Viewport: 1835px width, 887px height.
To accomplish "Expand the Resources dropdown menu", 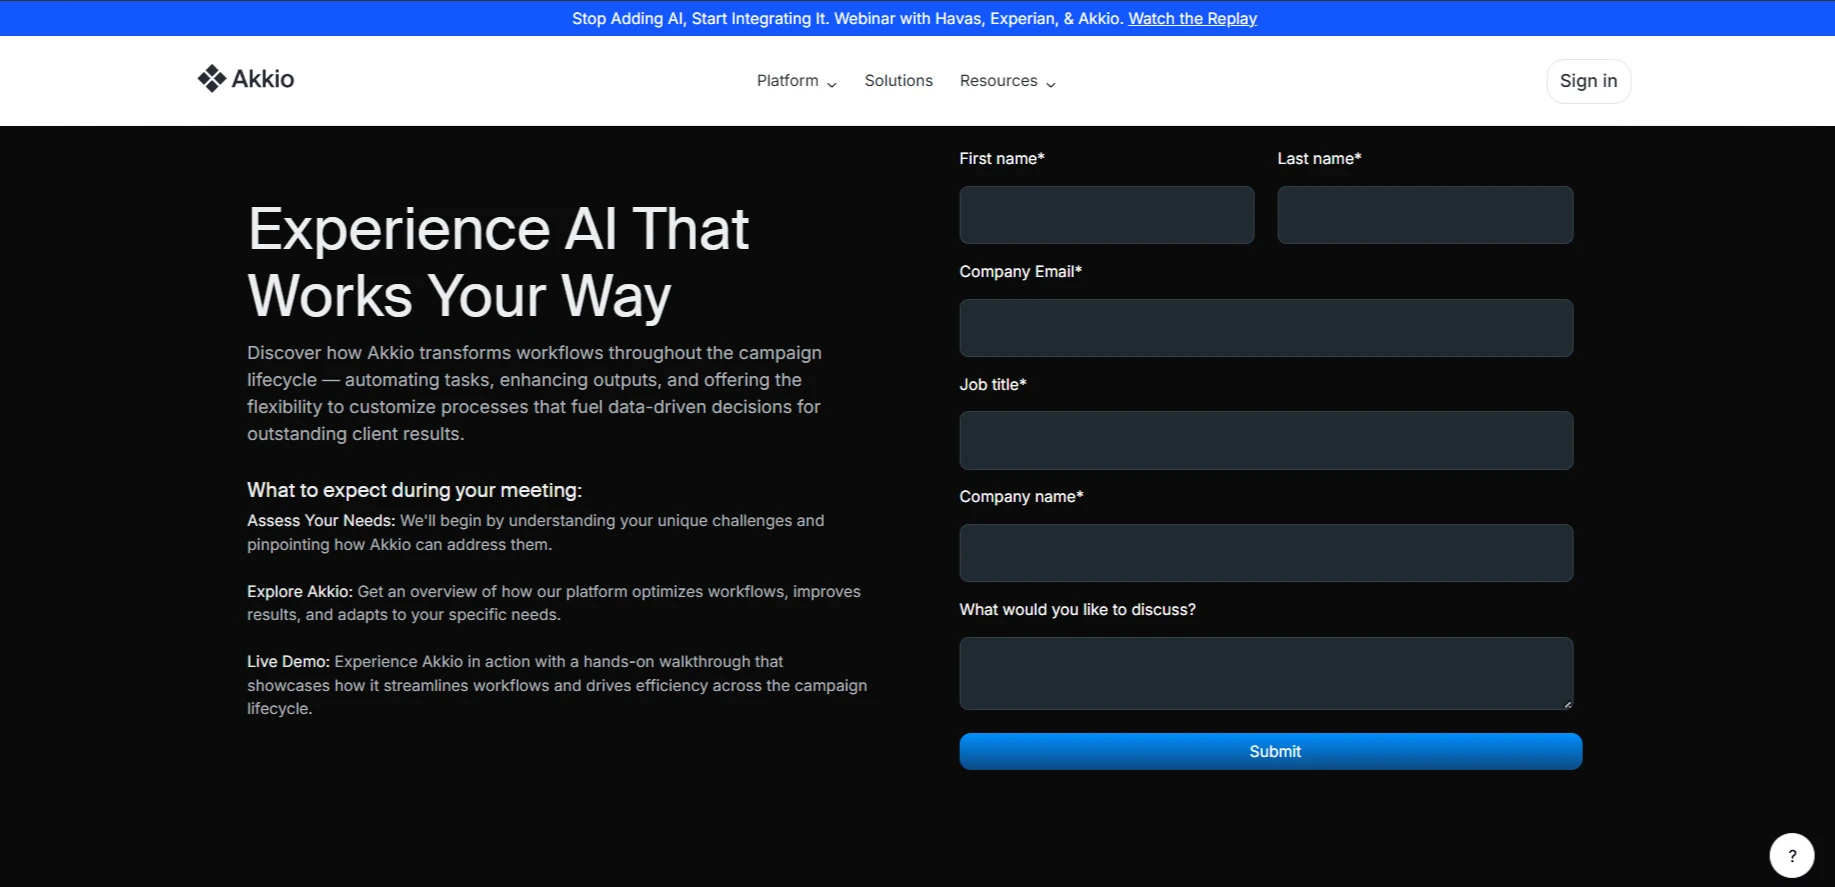I will [x=1008, y=81].
